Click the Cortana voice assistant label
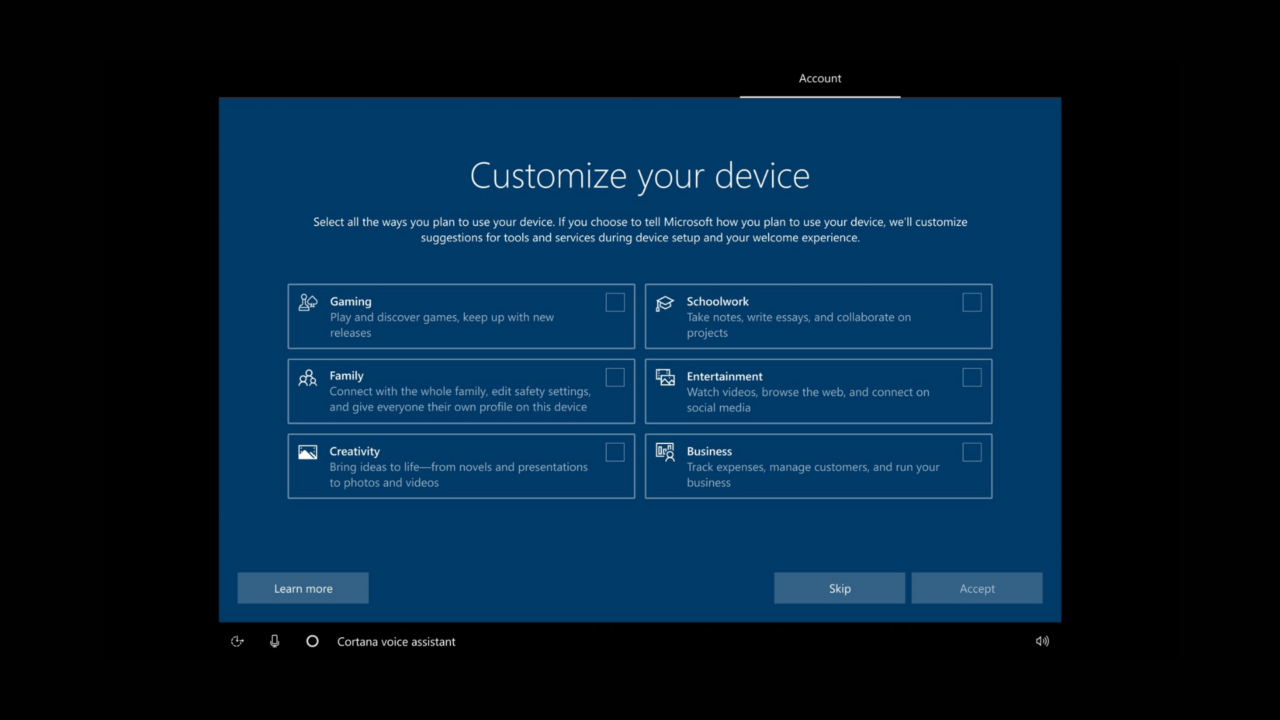The image size is (1280, 720). tap(396, 642)
